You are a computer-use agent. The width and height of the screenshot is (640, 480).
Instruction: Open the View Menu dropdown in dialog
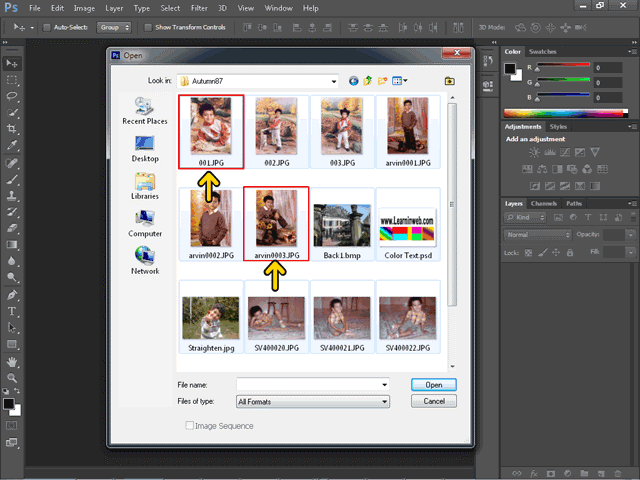[400, 81]
